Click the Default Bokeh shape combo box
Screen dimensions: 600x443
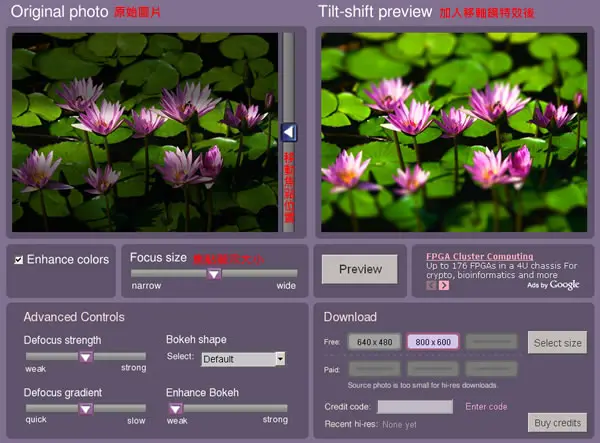pos(243,359)
